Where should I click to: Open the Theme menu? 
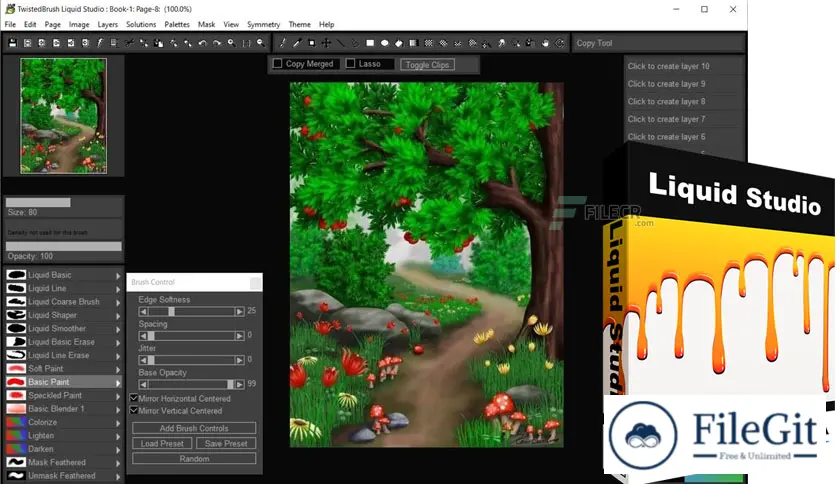point(300,25)
